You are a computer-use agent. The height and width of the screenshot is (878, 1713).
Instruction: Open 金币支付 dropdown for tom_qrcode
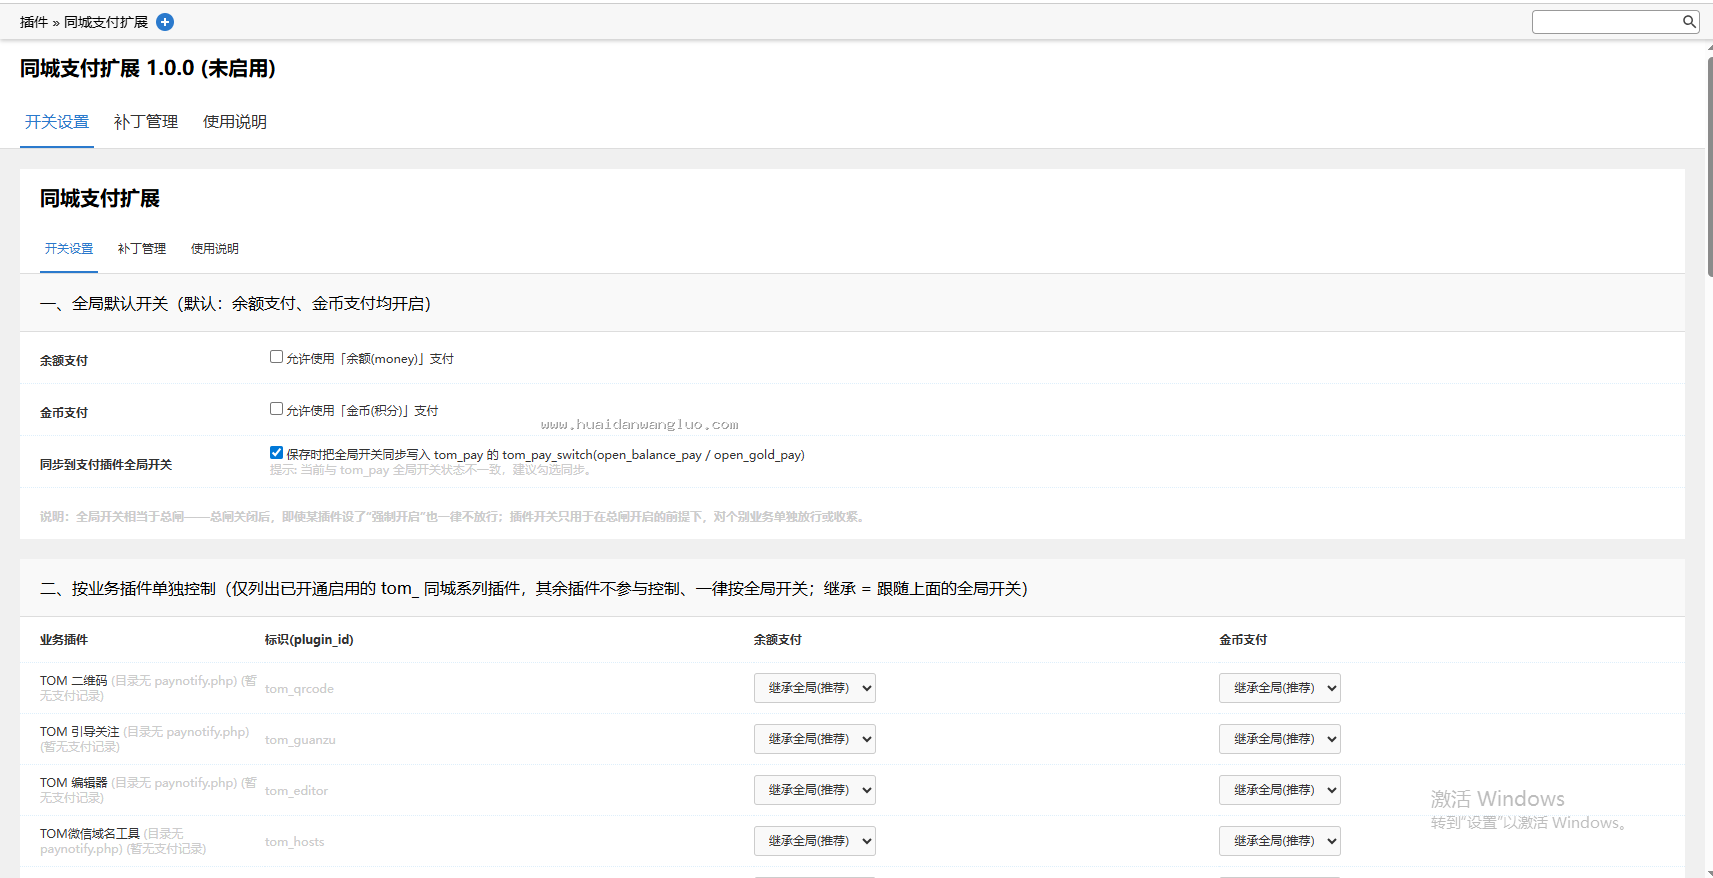pyautogui.click(x=1280, y=688)
